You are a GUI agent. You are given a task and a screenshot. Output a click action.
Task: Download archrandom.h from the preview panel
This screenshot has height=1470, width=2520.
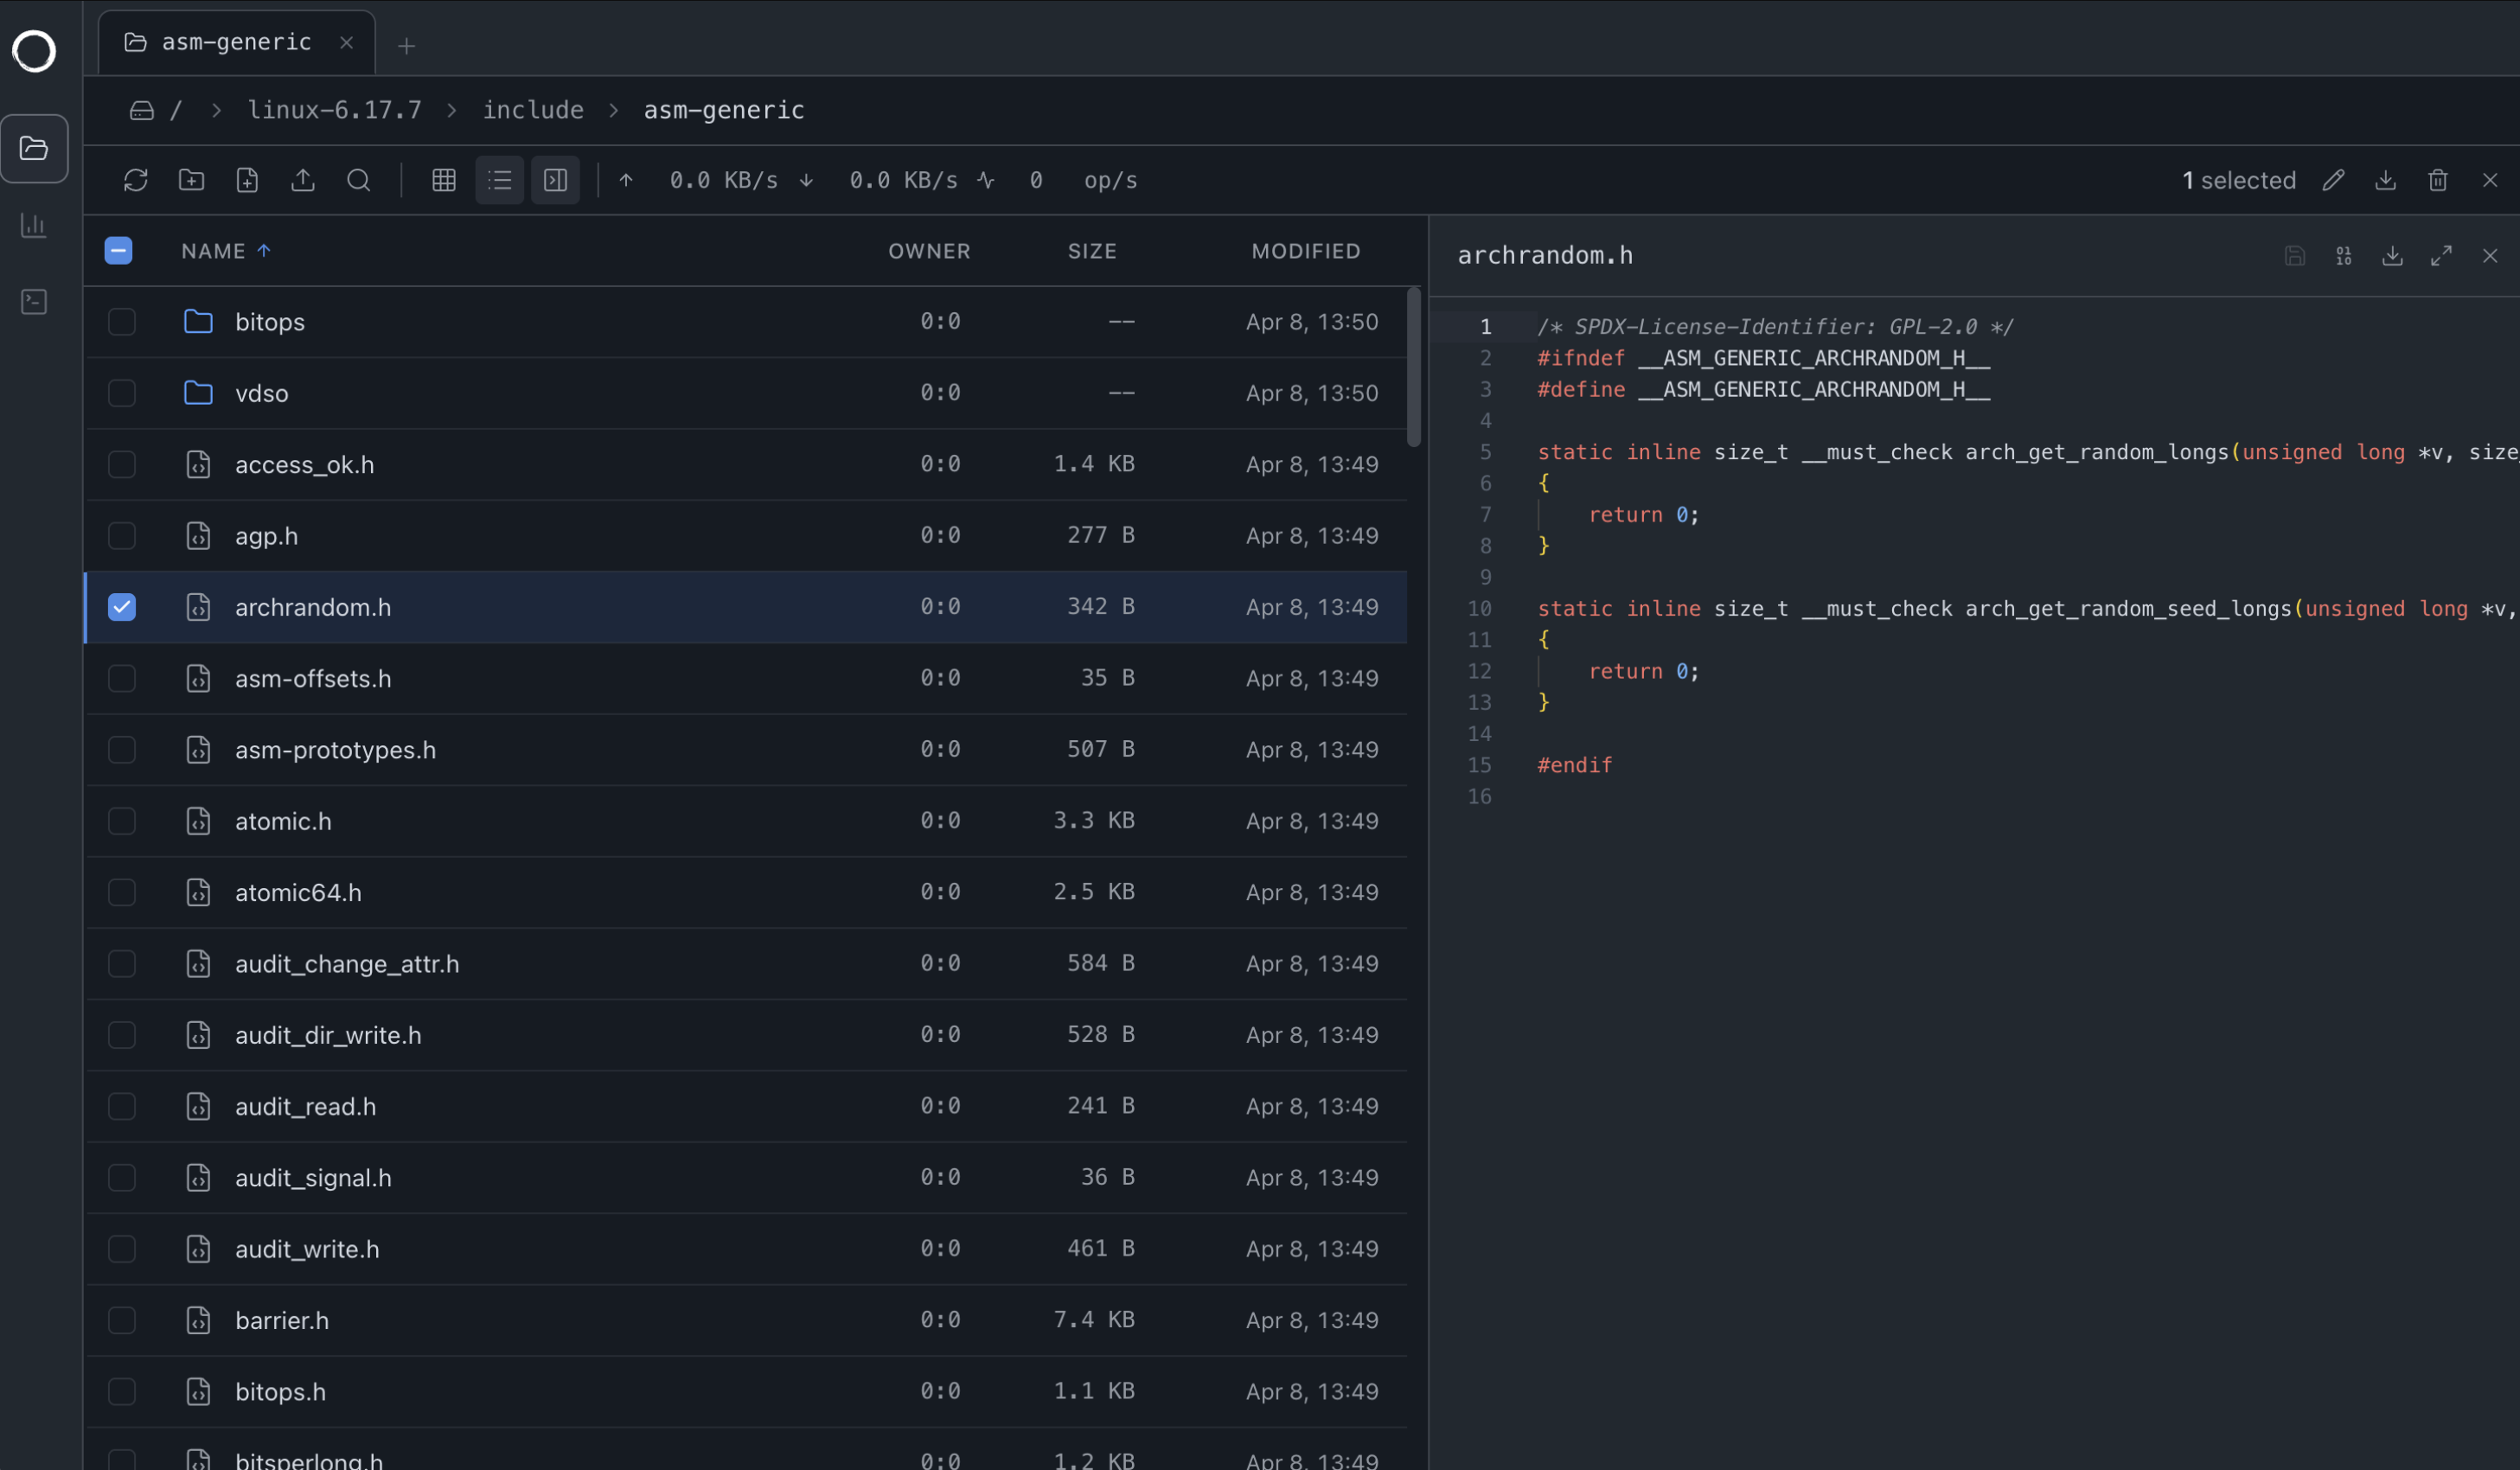point(2392,256)
